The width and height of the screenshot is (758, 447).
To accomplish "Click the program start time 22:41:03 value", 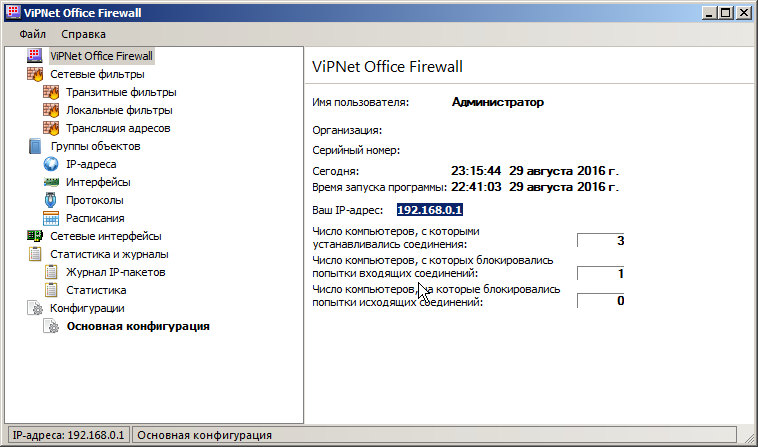I will click(x=476, y=187).
